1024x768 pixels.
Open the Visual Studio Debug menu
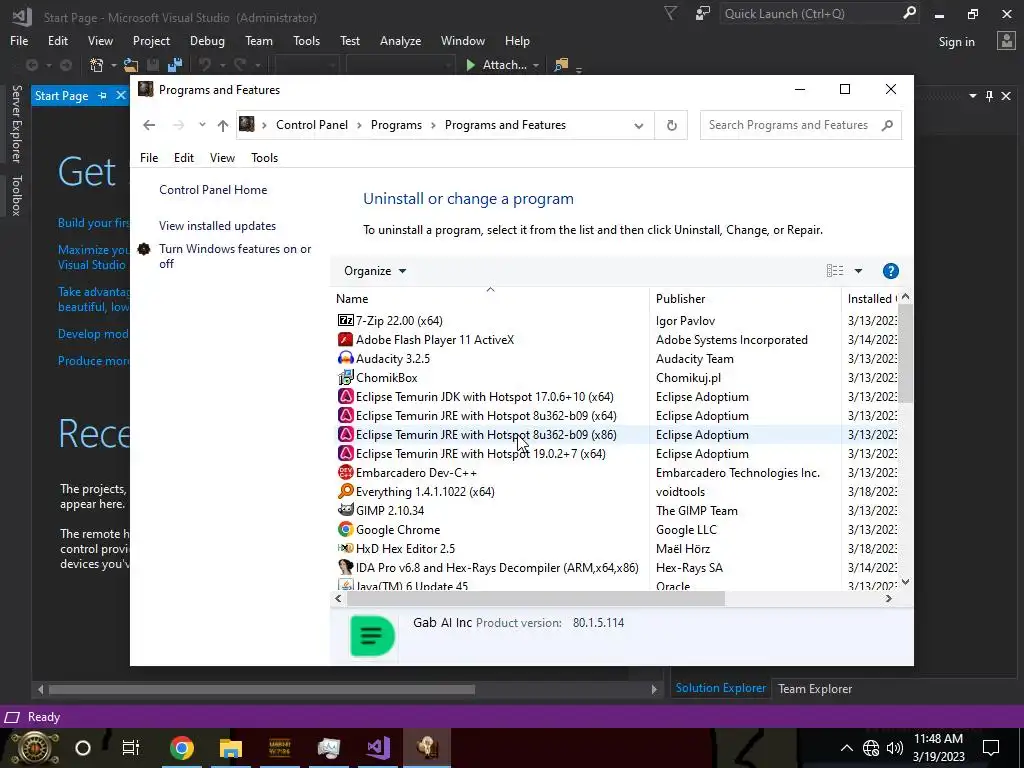207,40
